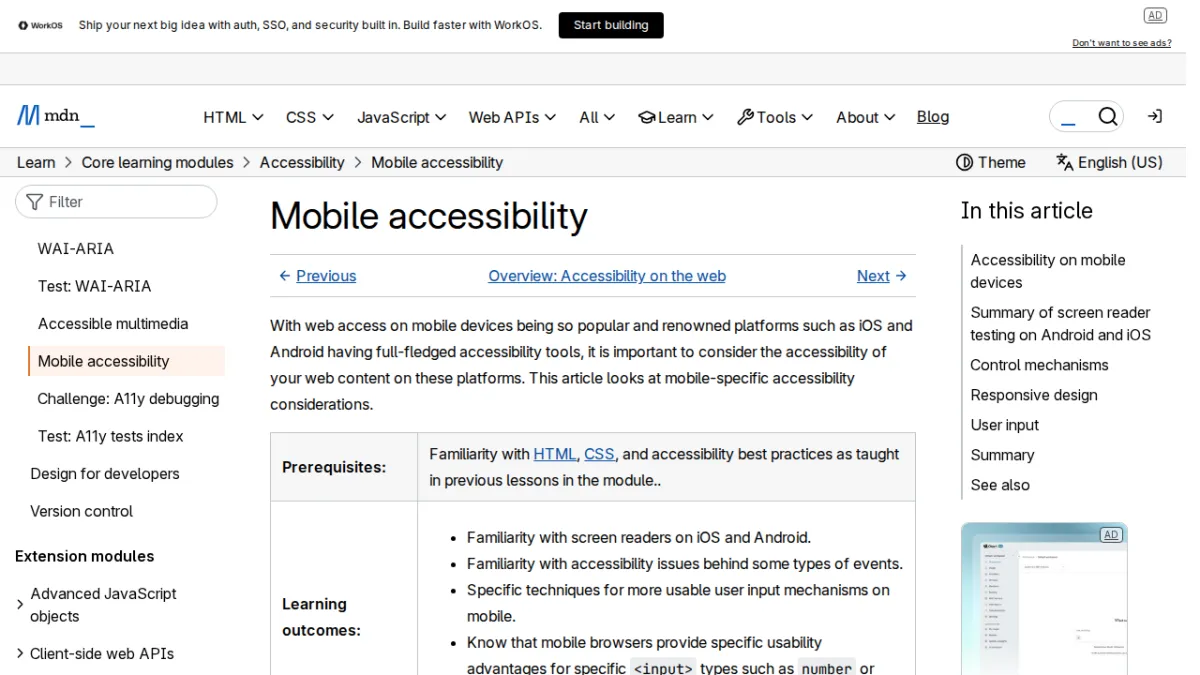Go to the Next article
Image resolution: width=1200 pixels, height=675 pixels.
pyautogui.click(x=882, y=276)
